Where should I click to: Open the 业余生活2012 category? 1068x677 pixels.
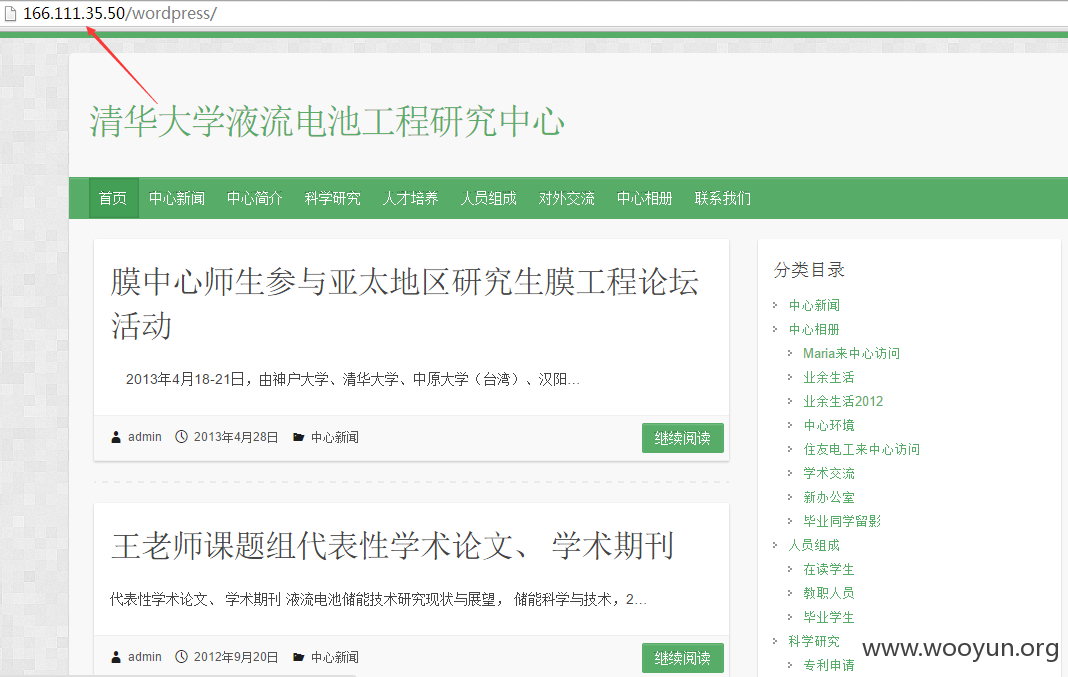843,401
